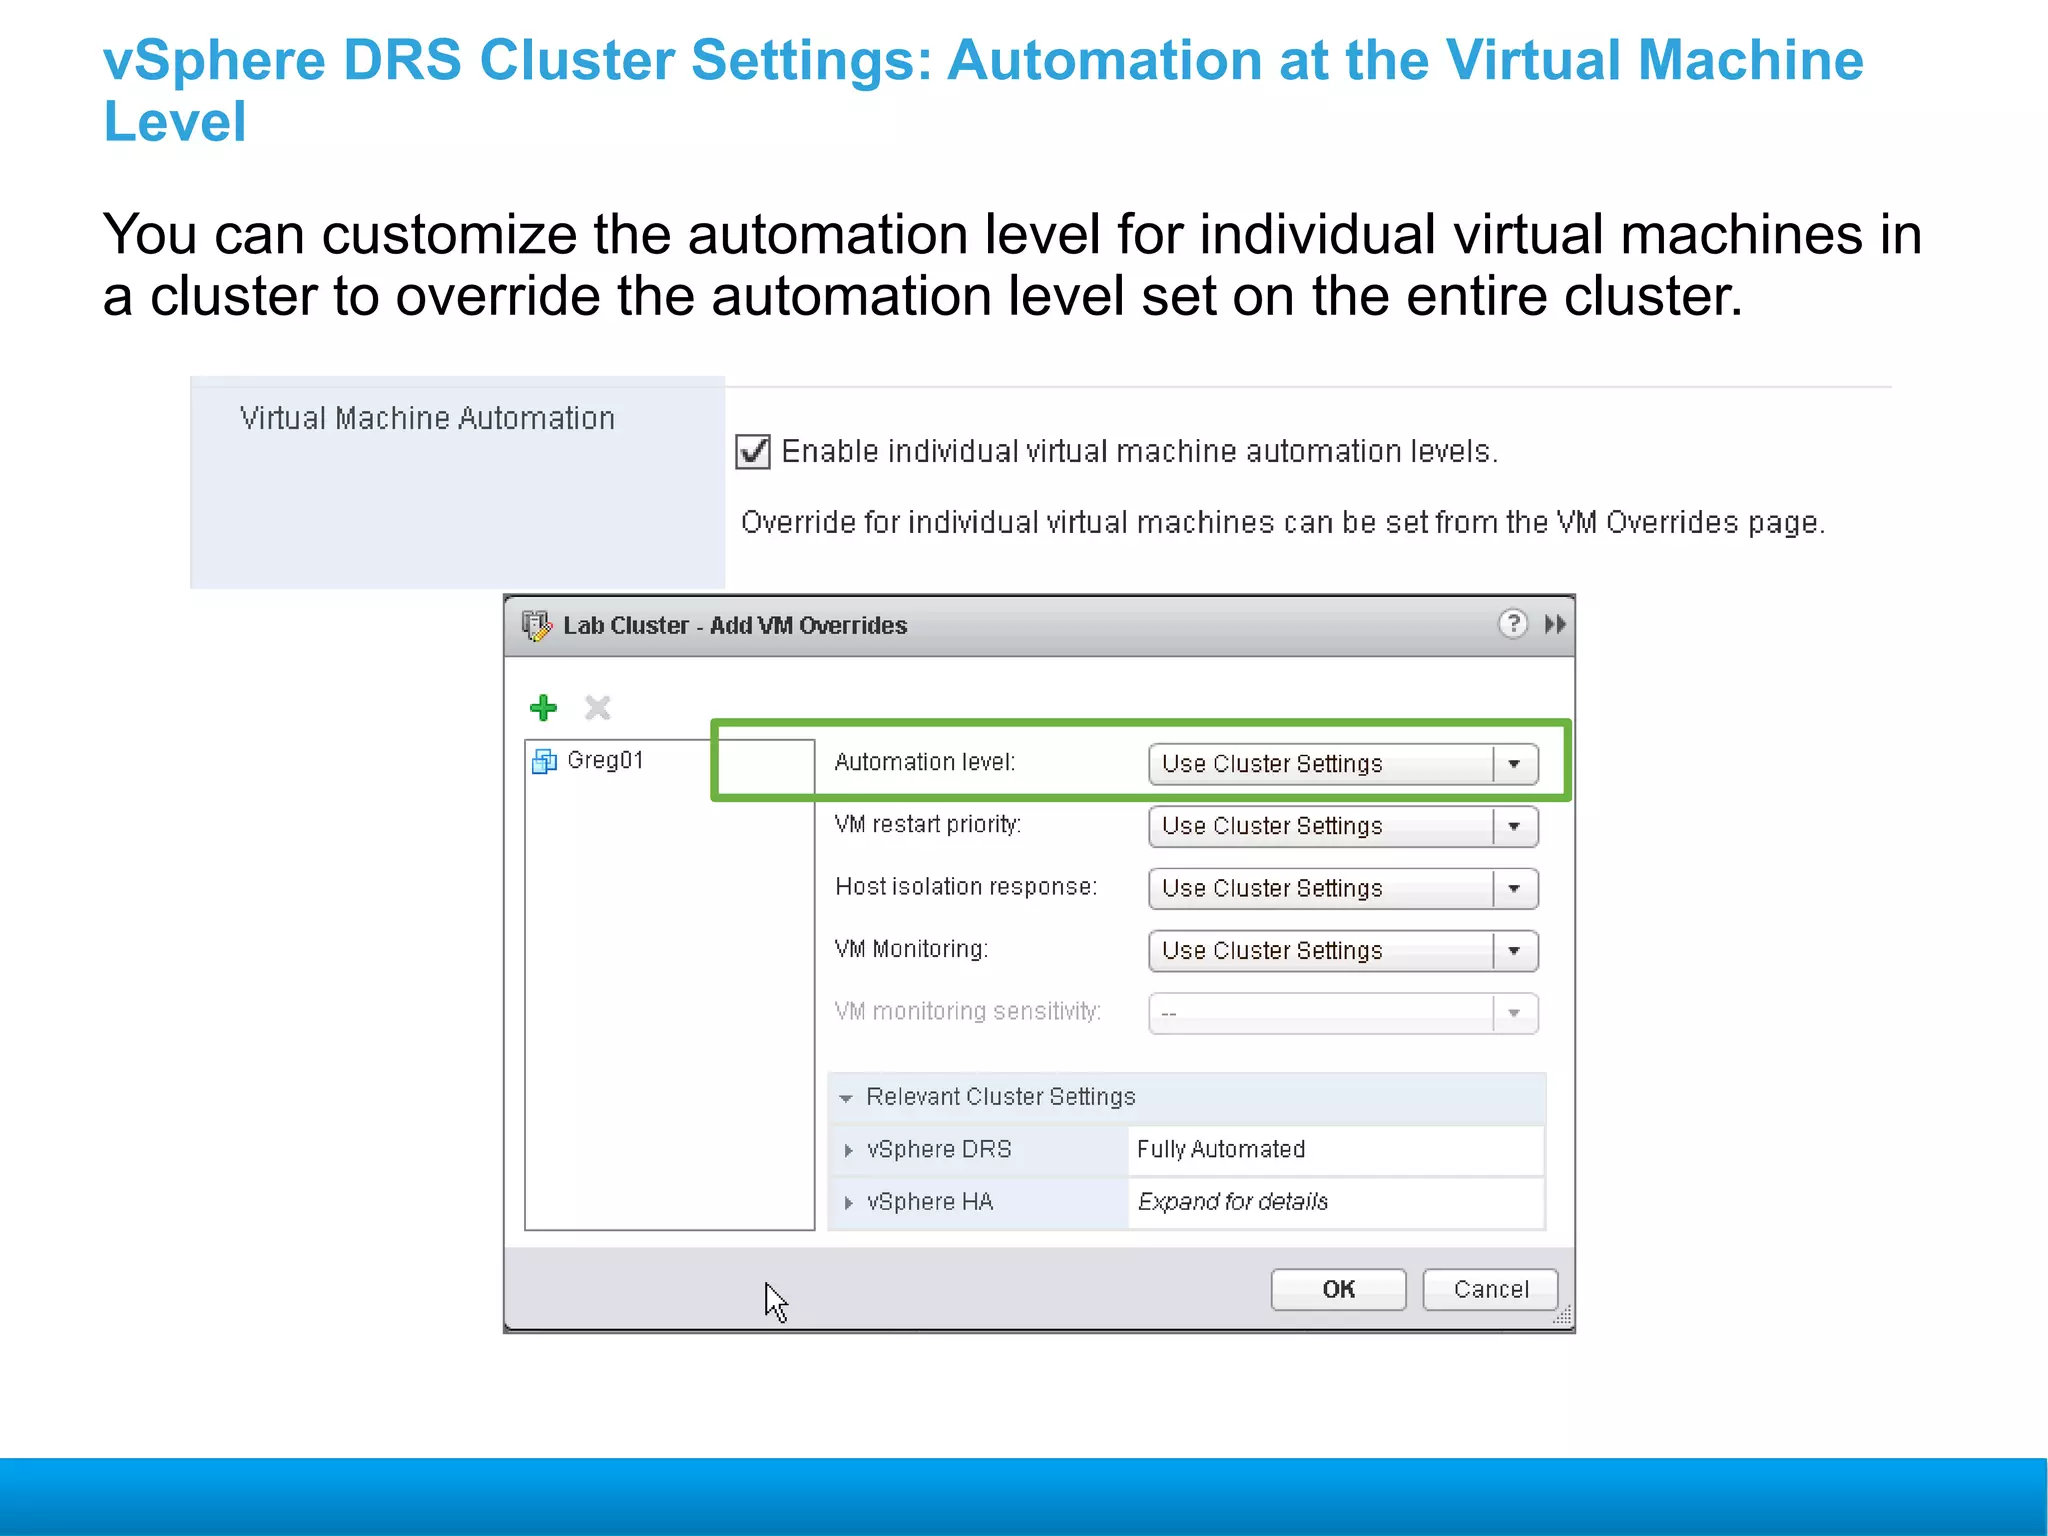Click the double-arrow collapse dialog icon
This screenshot has height=1536, width=2048.
pyautogui.click(x=1555, y=624)
